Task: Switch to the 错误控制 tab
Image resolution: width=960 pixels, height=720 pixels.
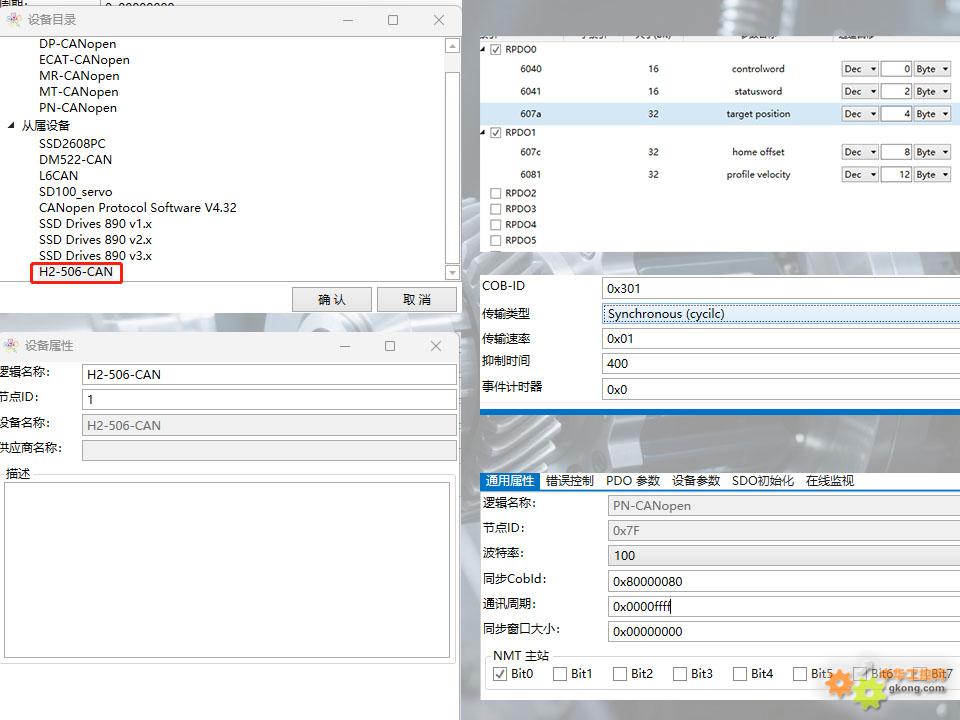Action: pos(570,481)
